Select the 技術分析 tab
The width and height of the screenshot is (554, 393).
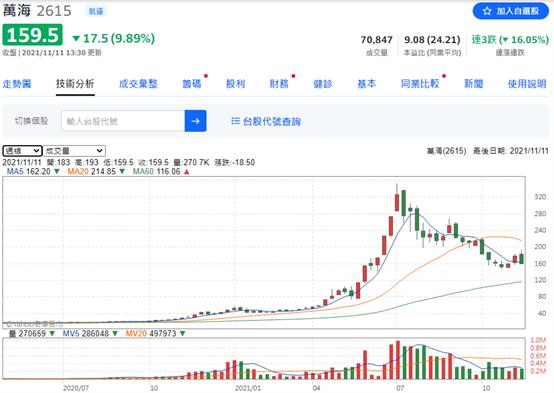pos(75,84)
